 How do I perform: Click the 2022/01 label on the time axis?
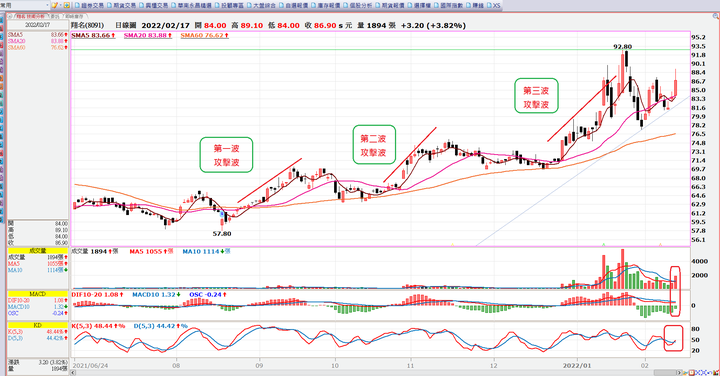coord(577,365)
